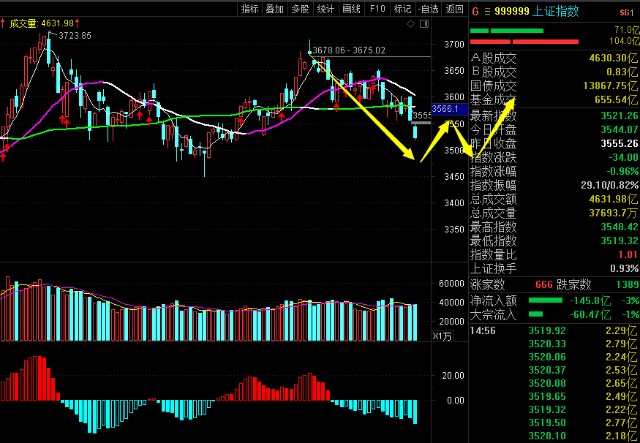Screen dimensions: 640x443
Task: Click the blue 3566.1 price axis tag
Action: click(x=445, y=108)
